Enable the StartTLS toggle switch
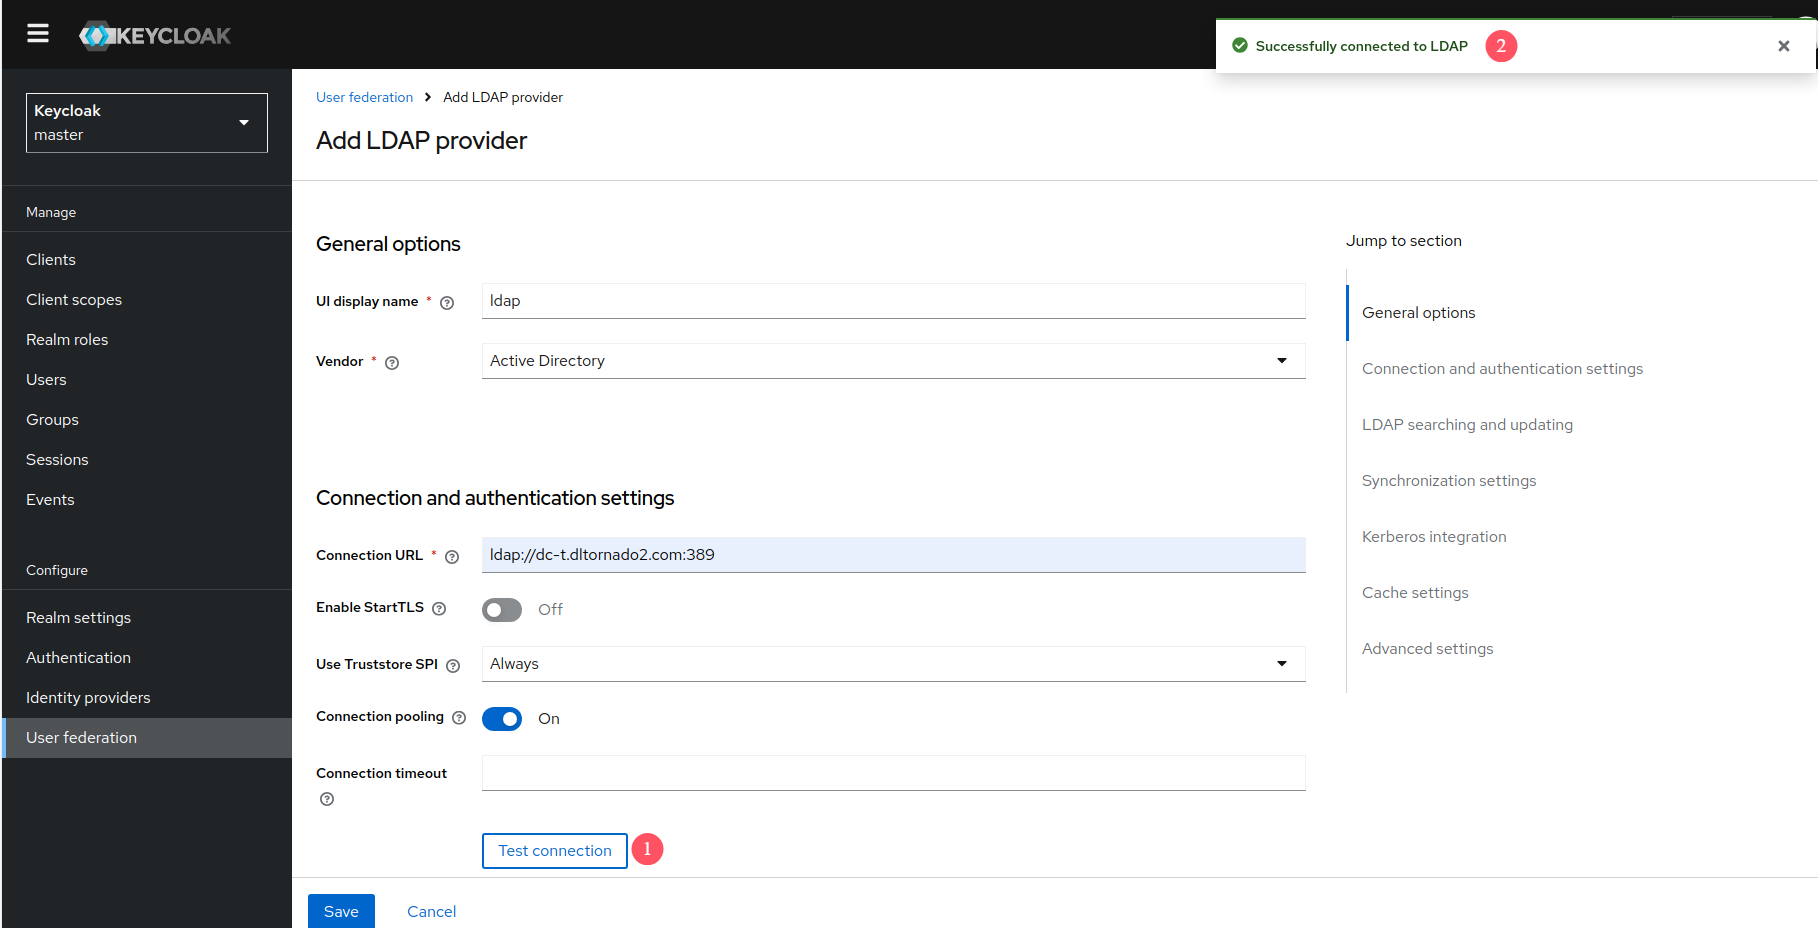The height and width of the screenshot is (928, 1818). [x=502, y=610]
